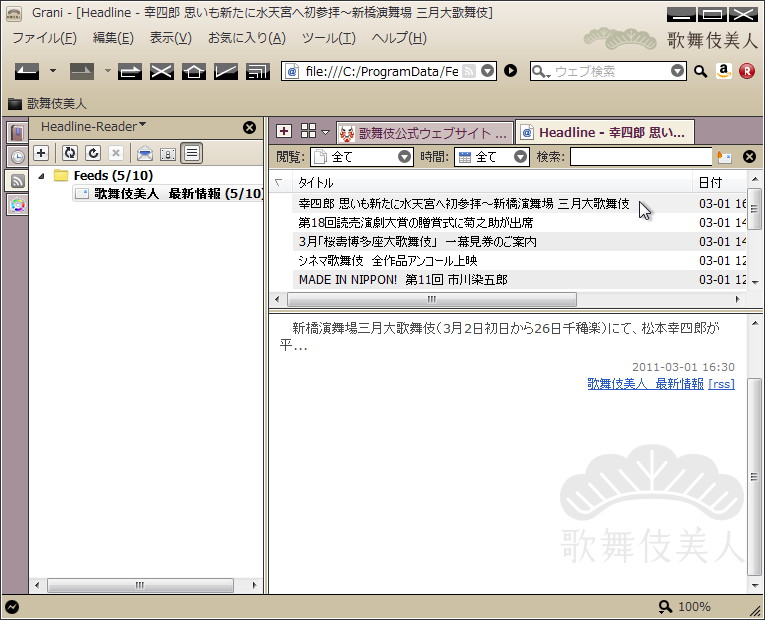The height and width of the screenshot is (620, 765).
Task: Click the red R Rakuten search icon
Action: [x=746, y=71]
